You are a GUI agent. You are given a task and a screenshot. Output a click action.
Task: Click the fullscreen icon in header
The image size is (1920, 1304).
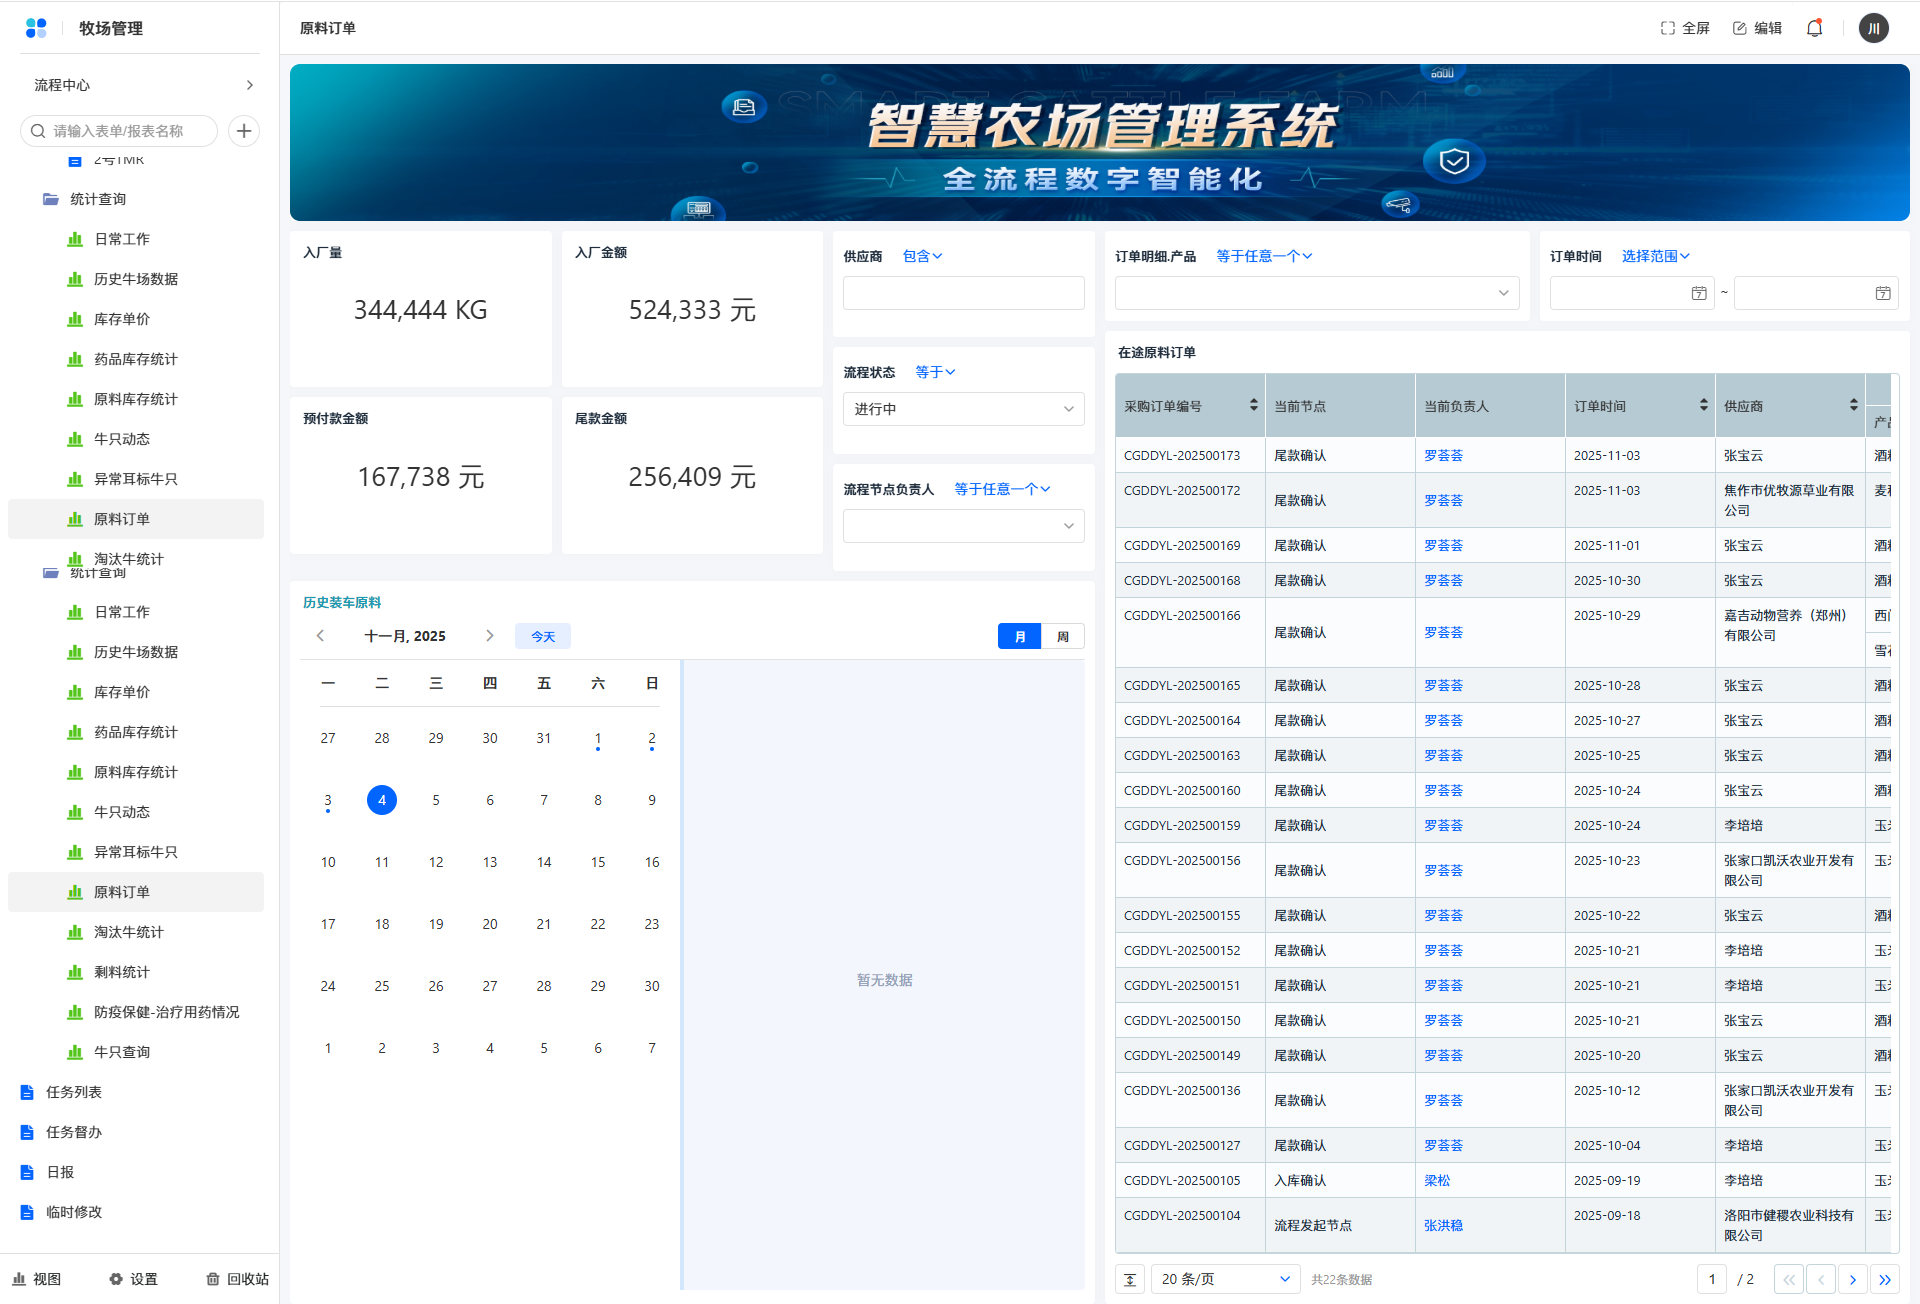1667,28
